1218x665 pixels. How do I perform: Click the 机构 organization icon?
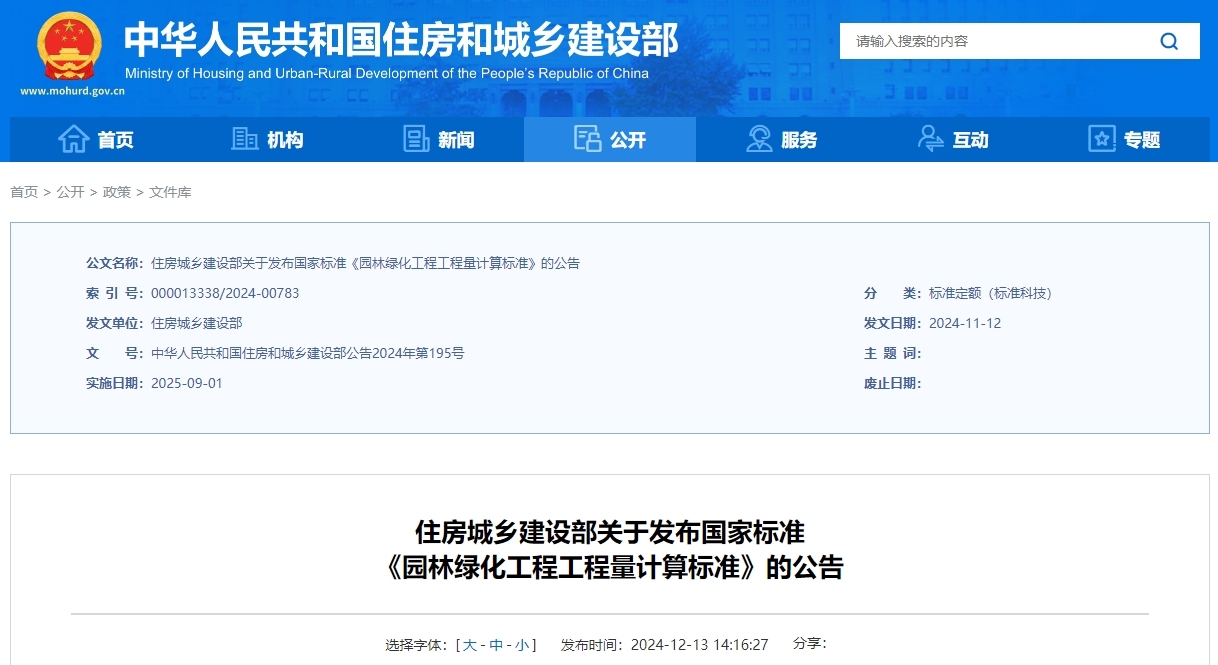click(x=245, y=139)
